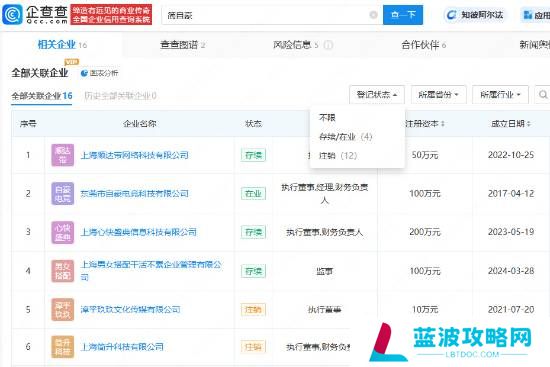Image resolution: width=550 pixels, height=367 pixels.
Task: Click the 2017-04-12 date cell
Action: (x=511, y=193)
